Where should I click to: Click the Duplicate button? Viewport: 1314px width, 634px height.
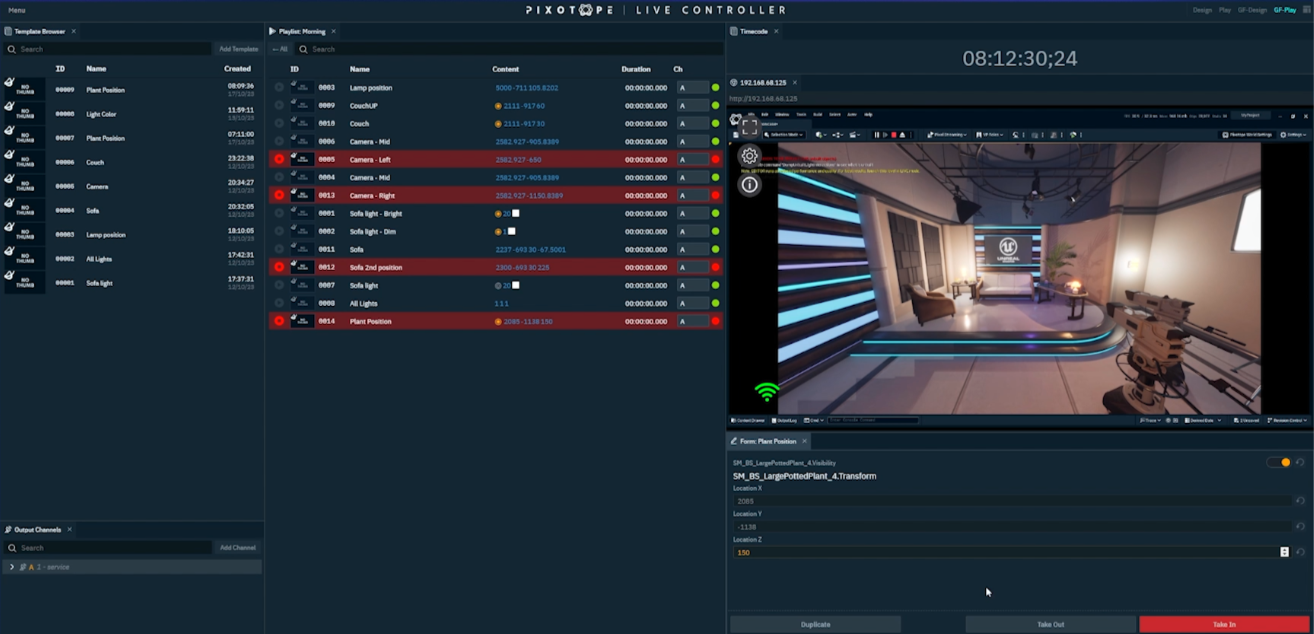pos(815,624)
